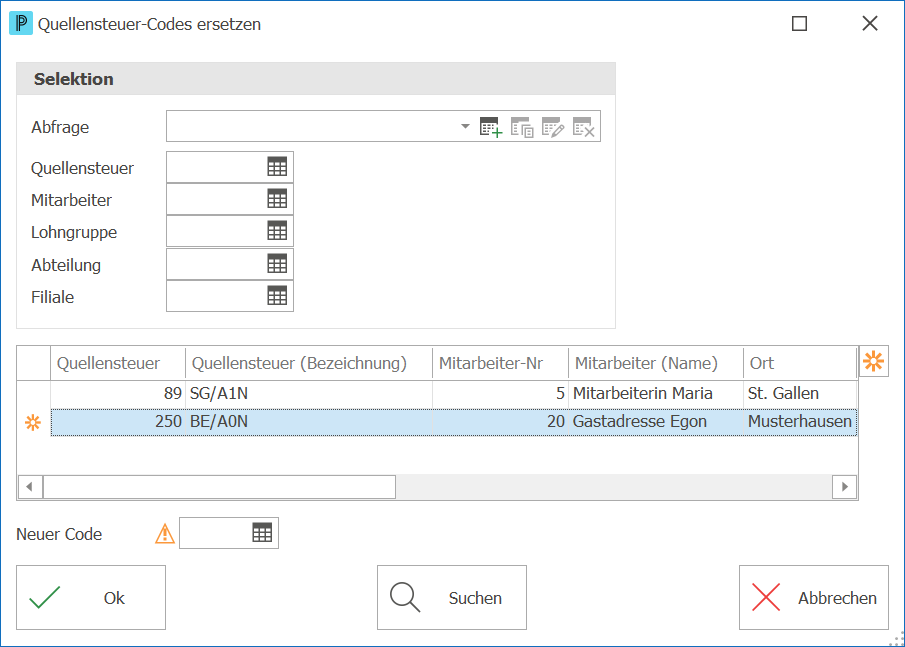
Task: Sort by Quellensteuer column header
Action: (x=118, y=363)
